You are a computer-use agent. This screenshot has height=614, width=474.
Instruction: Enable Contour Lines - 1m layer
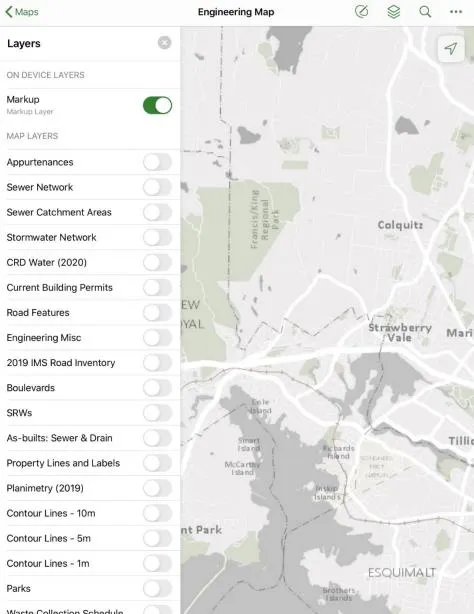[157, 563]
